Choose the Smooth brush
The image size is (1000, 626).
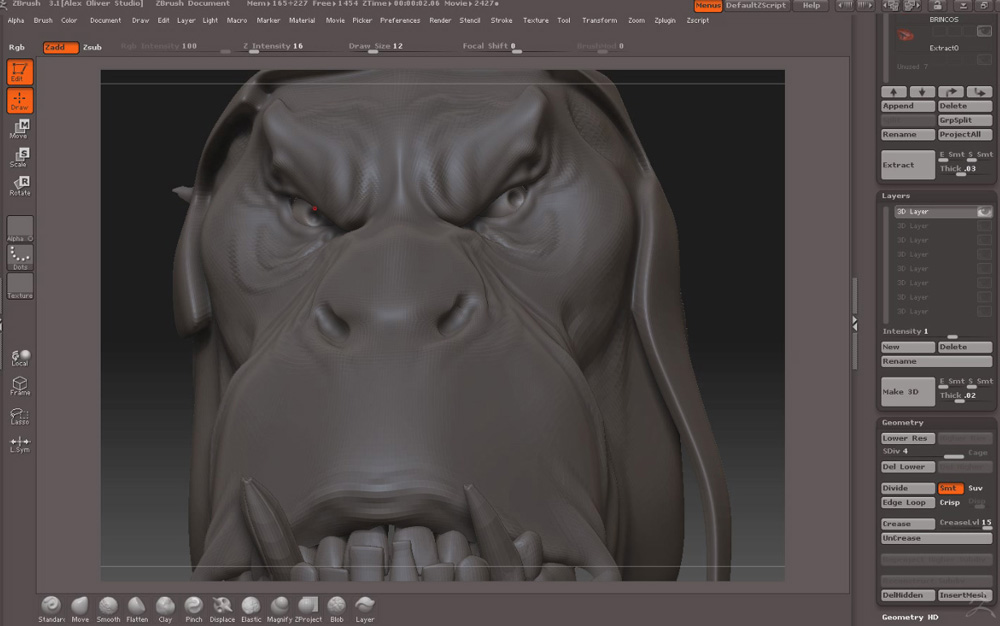[x=108, y=609]
